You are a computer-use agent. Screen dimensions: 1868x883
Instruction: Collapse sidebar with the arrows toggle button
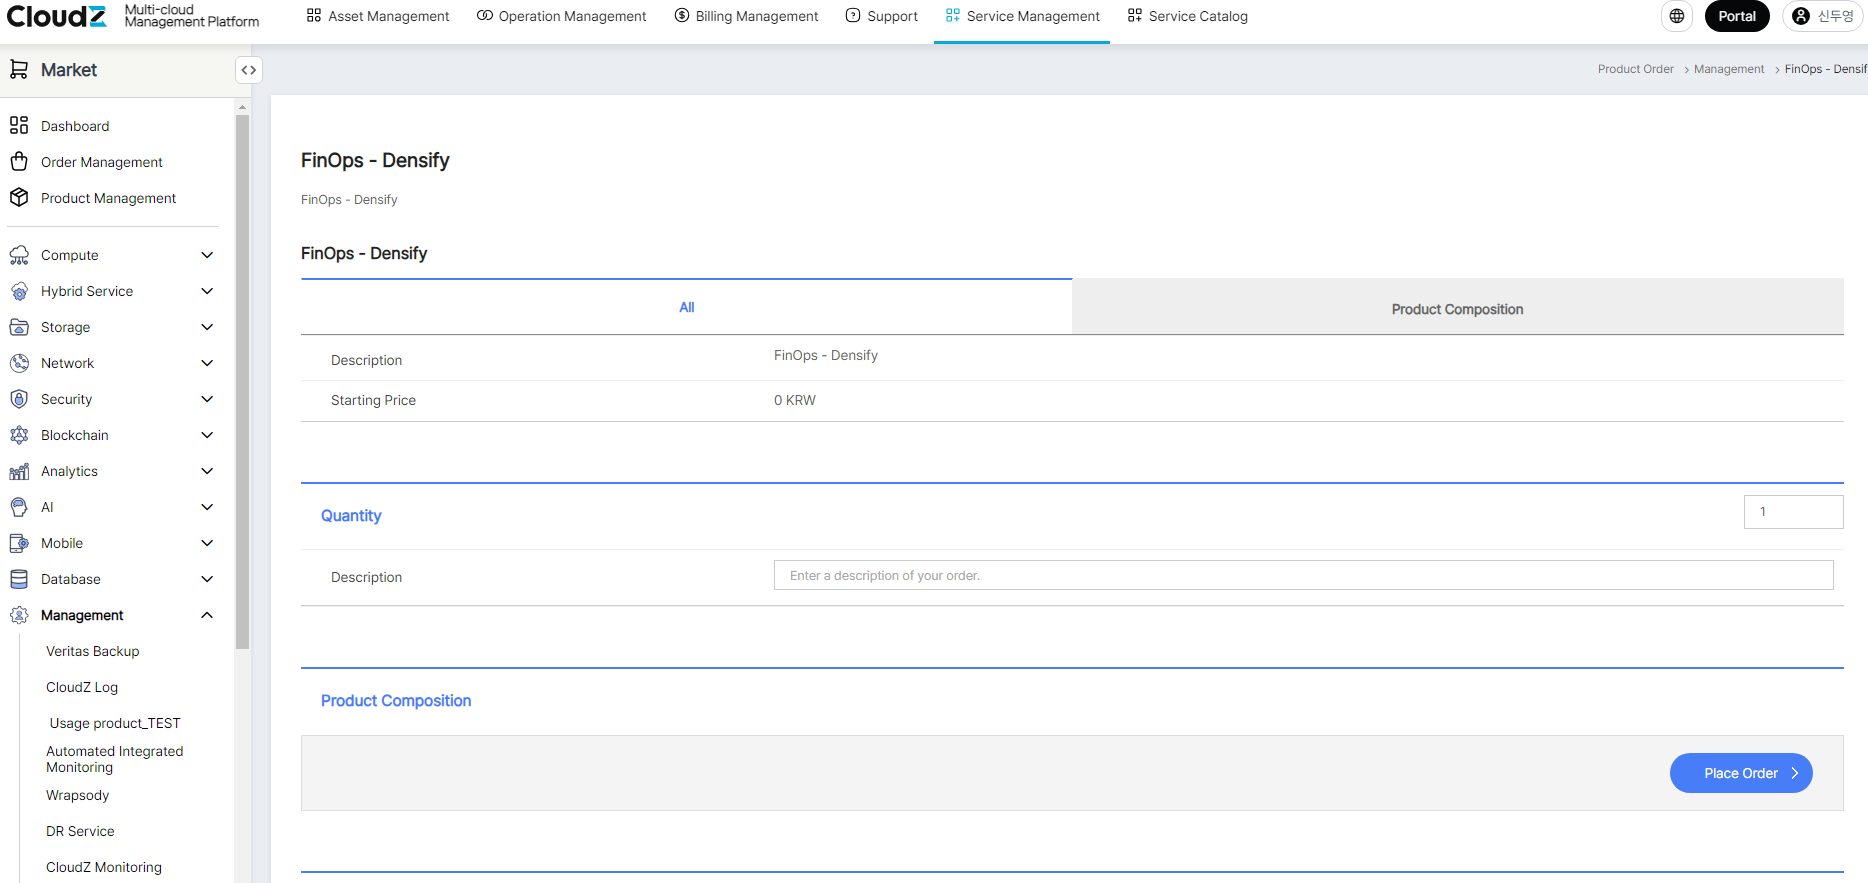(249, 70)
